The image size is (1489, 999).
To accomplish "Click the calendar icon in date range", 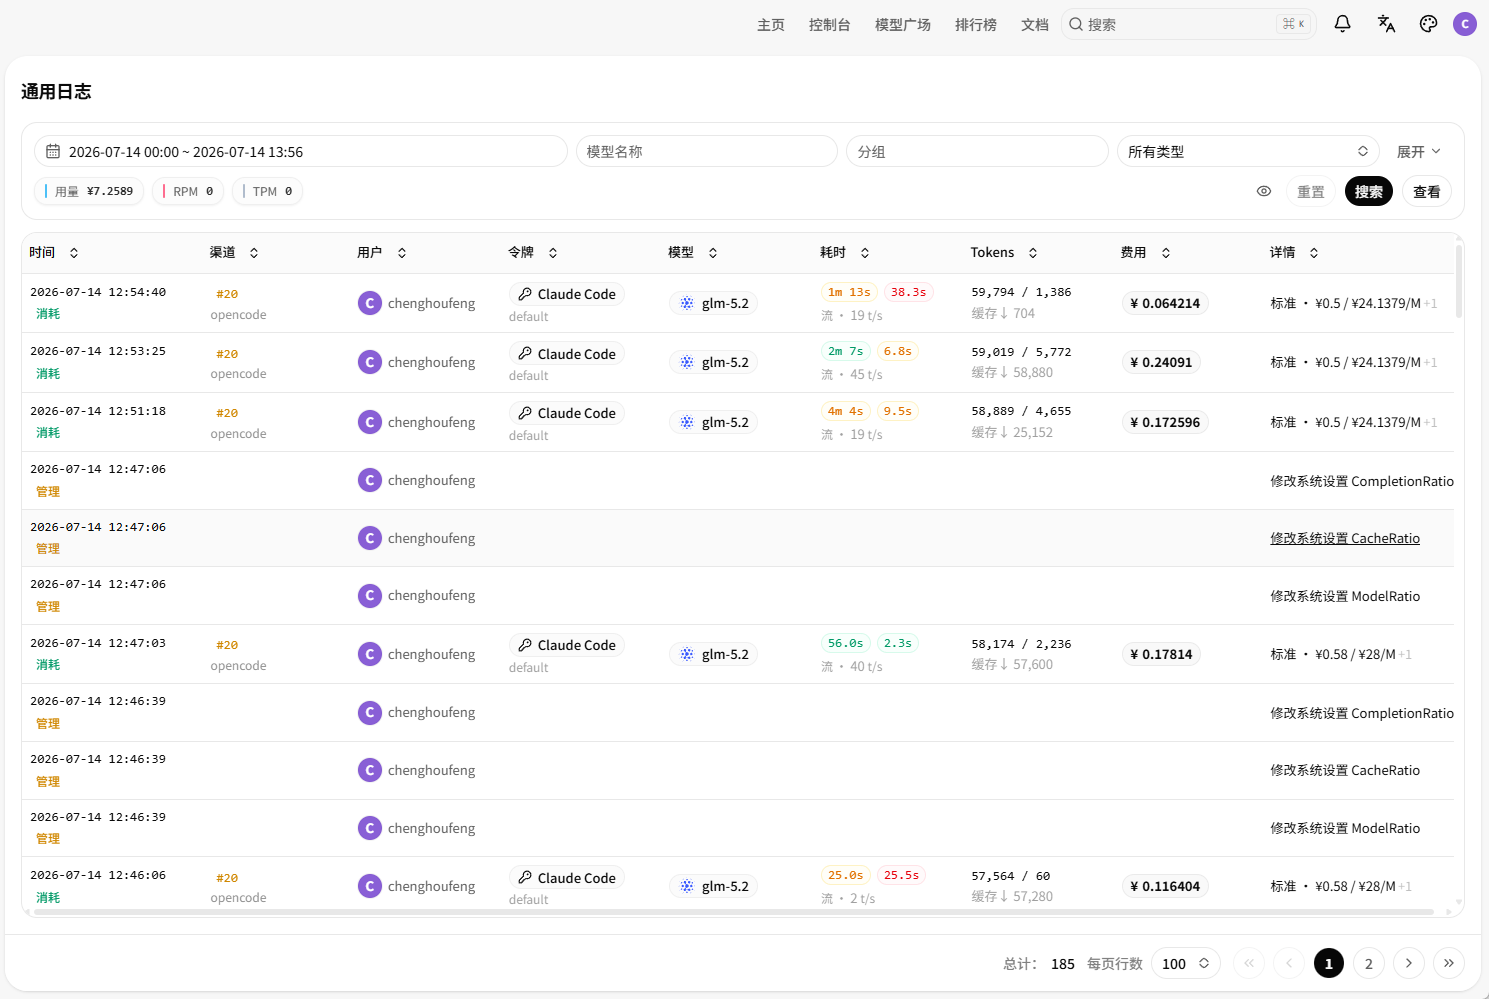I will pyautogui.click(x=53, y=152).
